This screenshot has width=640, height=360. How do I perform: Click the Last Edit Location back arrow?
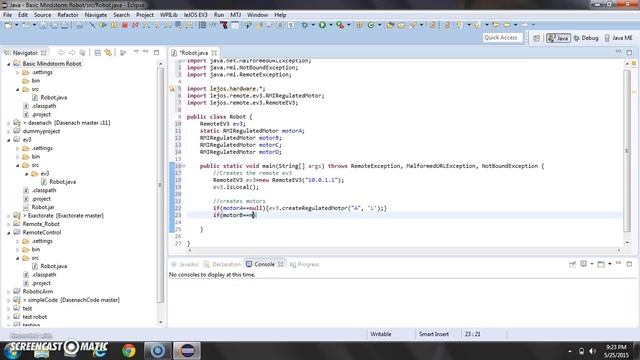(x=496, y=25)
